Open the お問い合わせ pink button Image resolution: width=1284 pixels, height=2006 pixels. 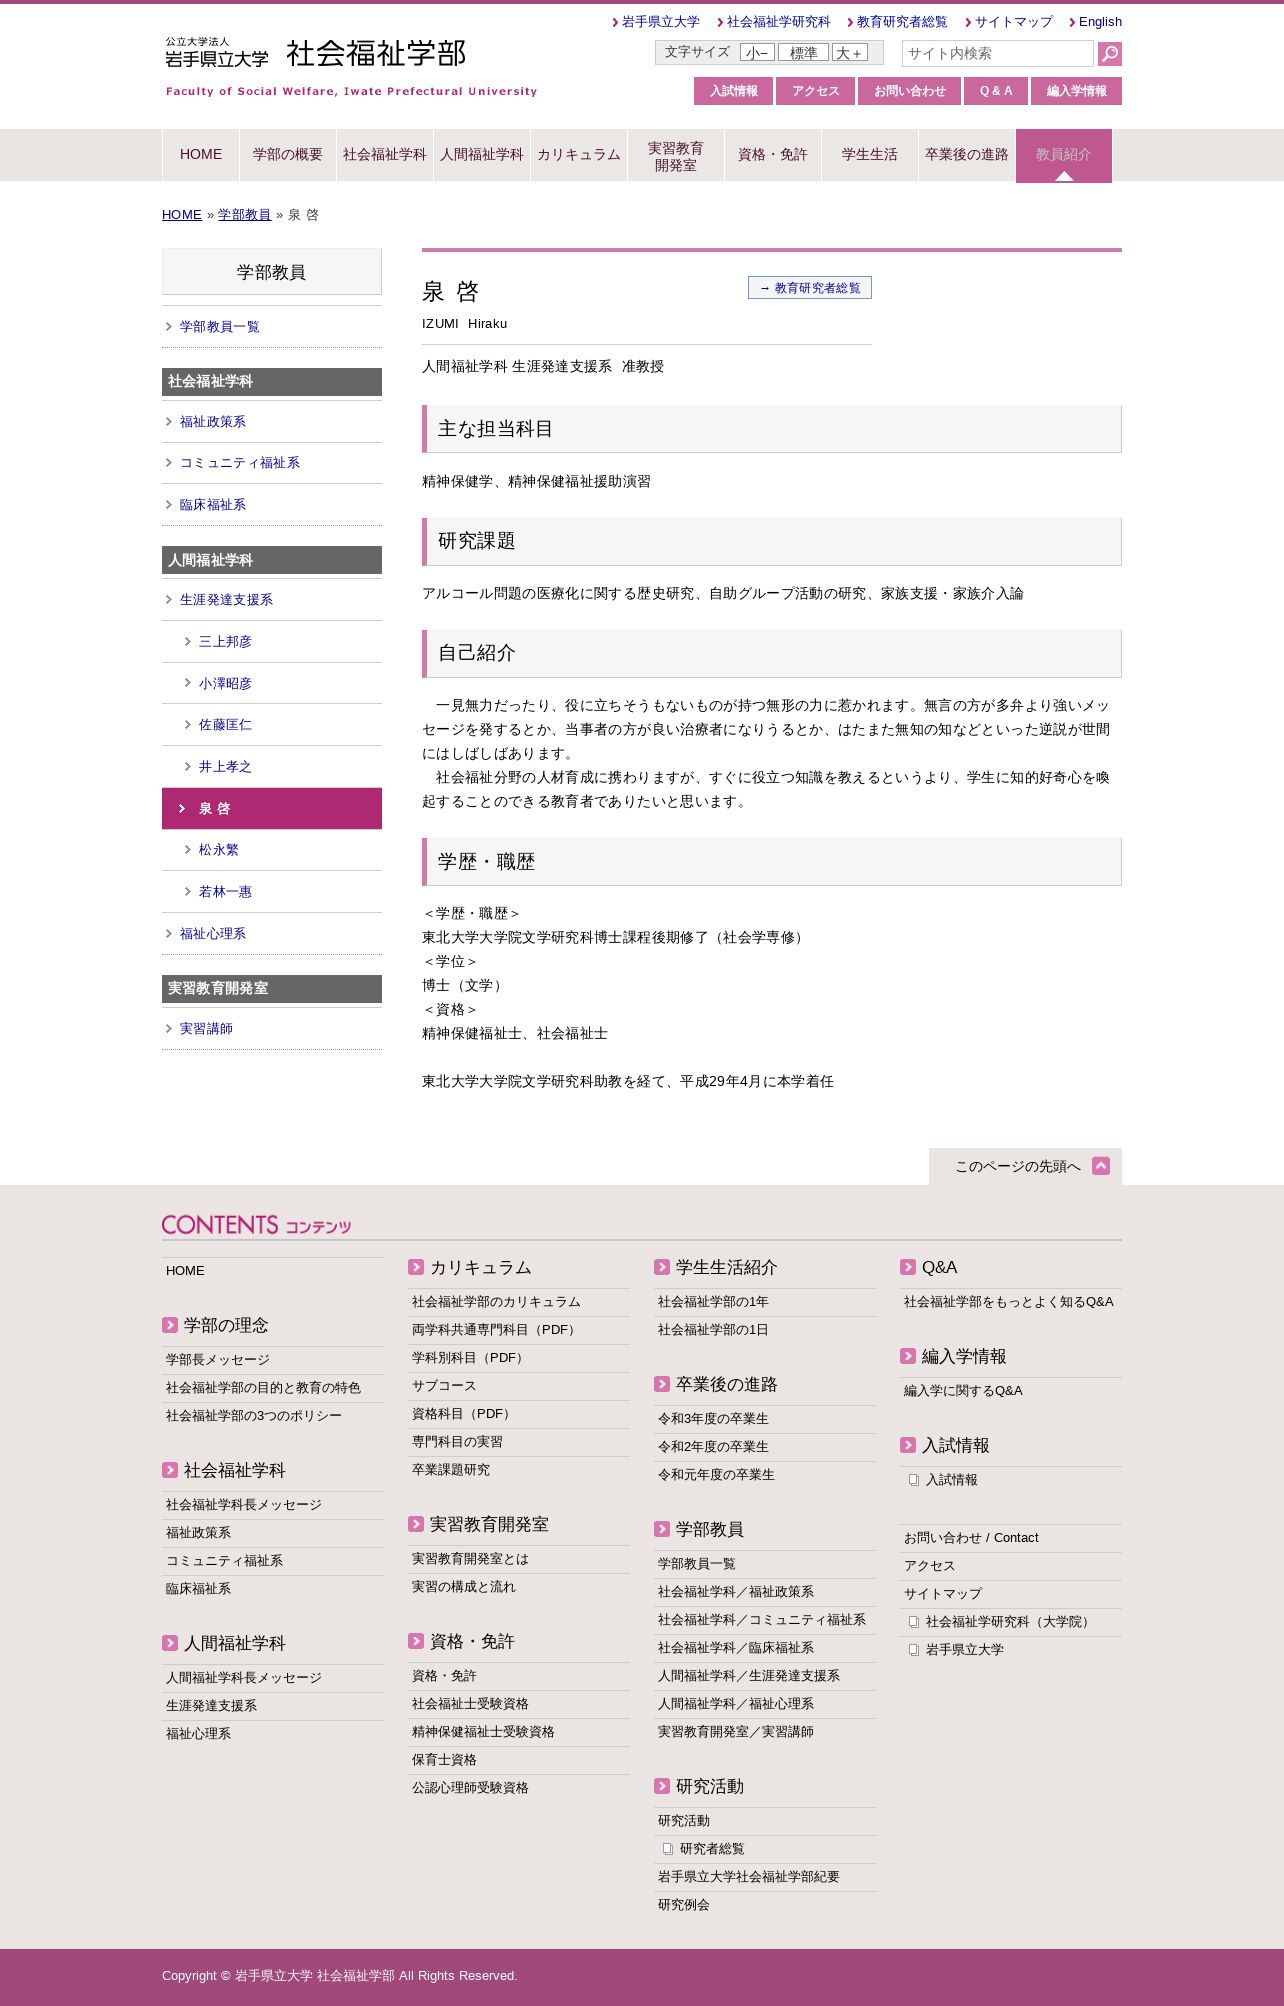coord(910,91)
